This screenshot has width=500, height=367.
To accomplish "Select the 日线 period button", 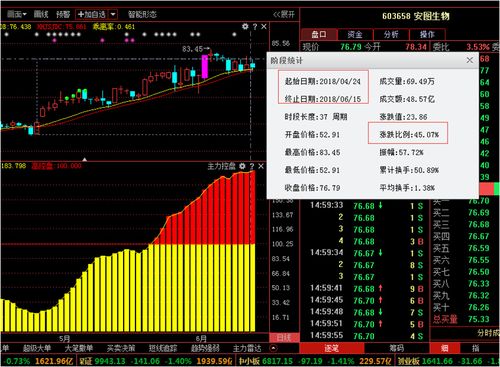I will tap(284, 338).
